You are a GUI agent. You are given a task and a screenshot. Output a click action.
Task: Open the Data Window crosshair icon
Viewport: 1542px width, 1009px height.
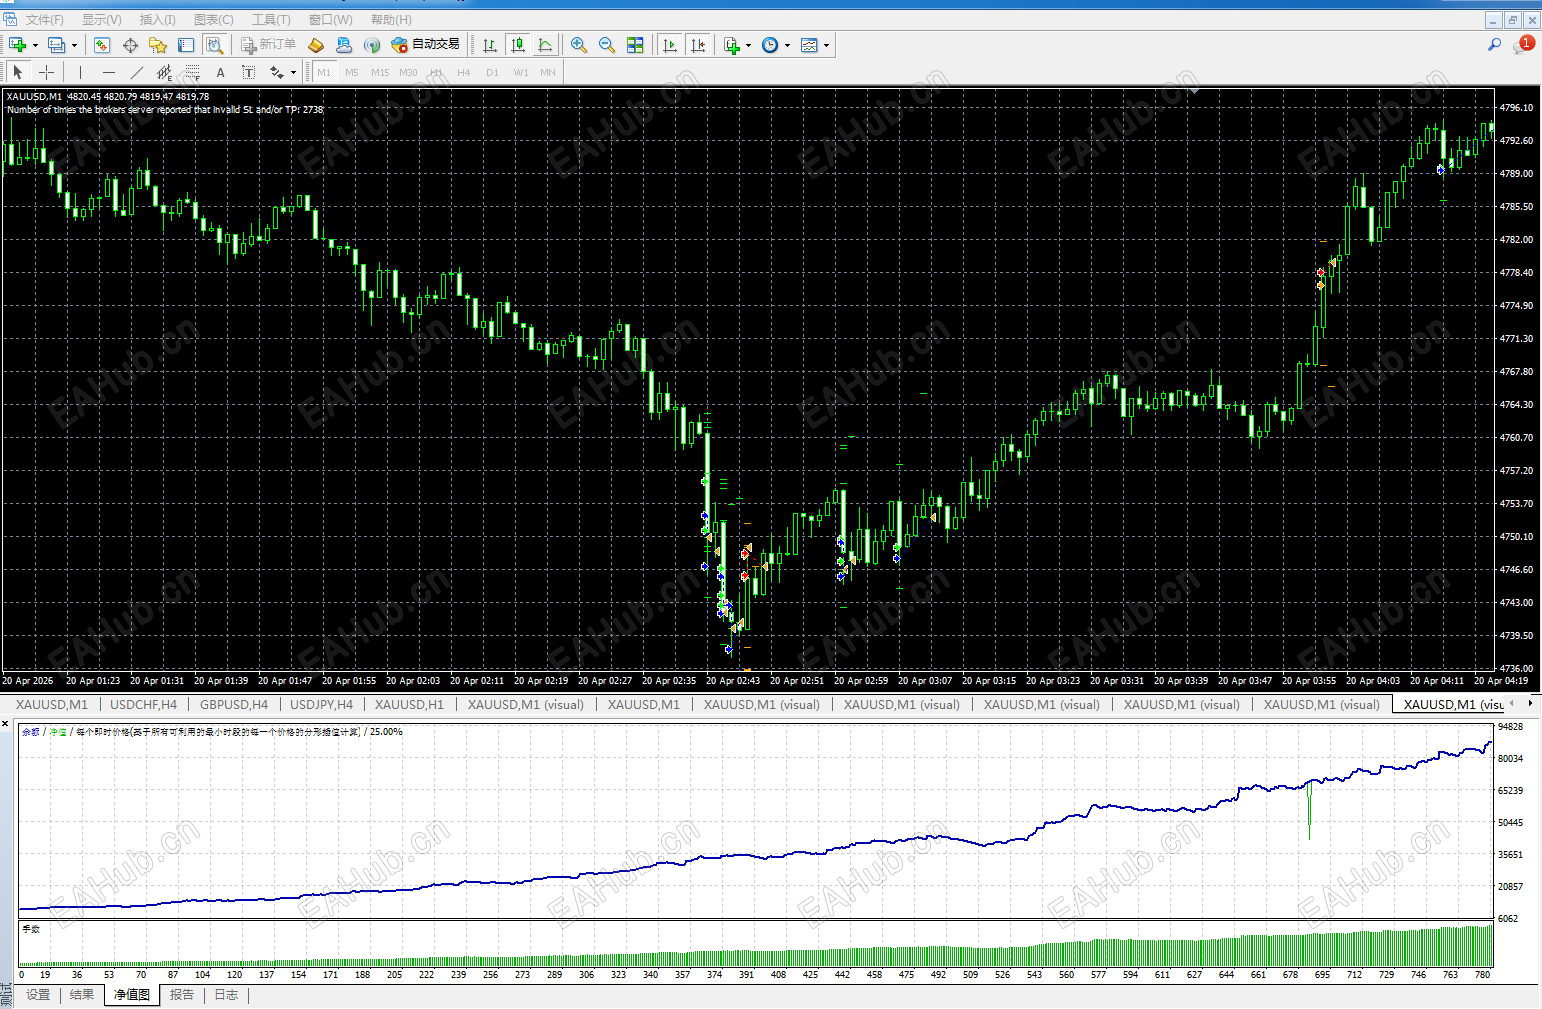(x=130, y=45)
